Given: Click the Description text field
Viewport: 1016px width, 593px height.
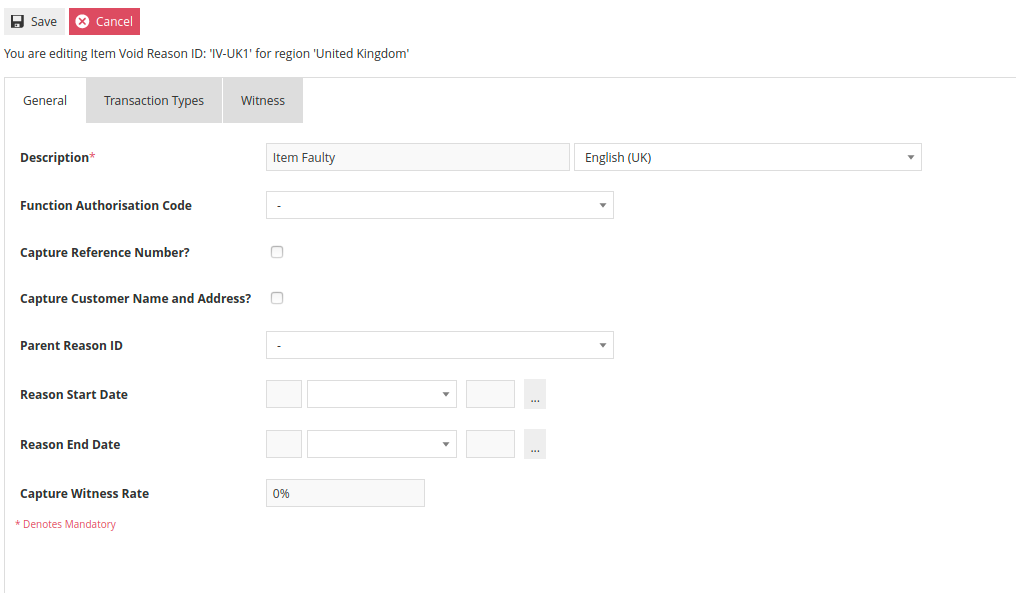Looking at the screenshot, I should tap(417, 157).
